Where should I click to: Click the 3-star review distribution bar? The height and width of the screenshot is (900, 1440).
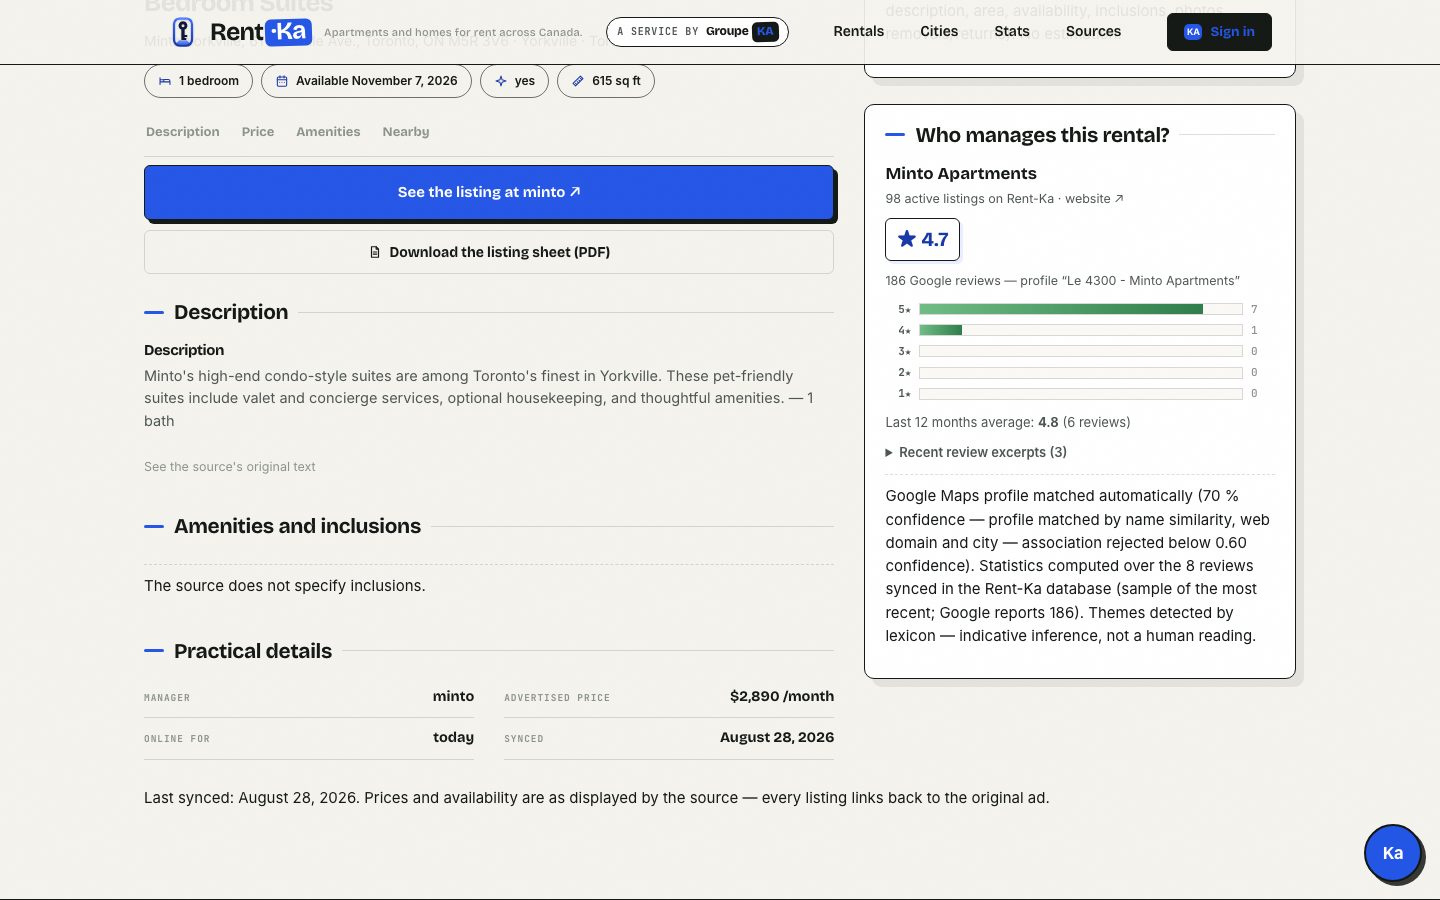[x=1080, y=351]
